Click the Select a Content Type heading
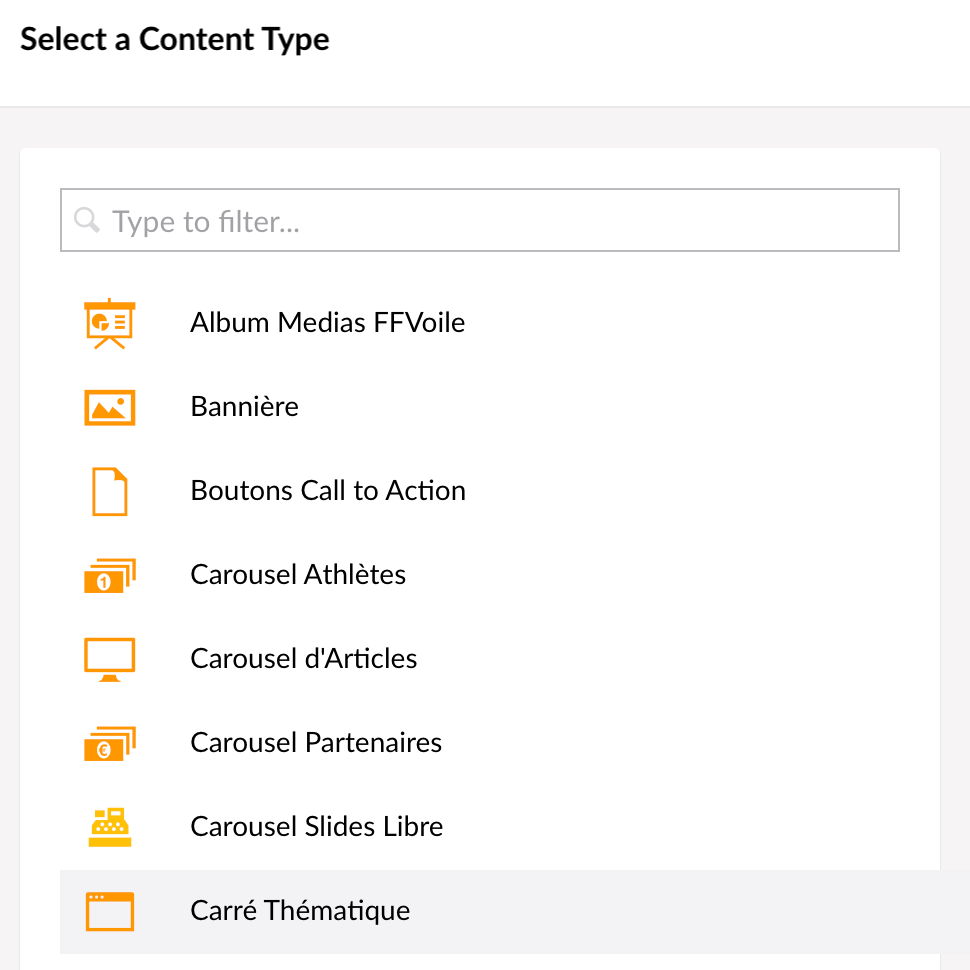Image resolution: width=970 pixels, height=970 pixels. click(174, 40)
